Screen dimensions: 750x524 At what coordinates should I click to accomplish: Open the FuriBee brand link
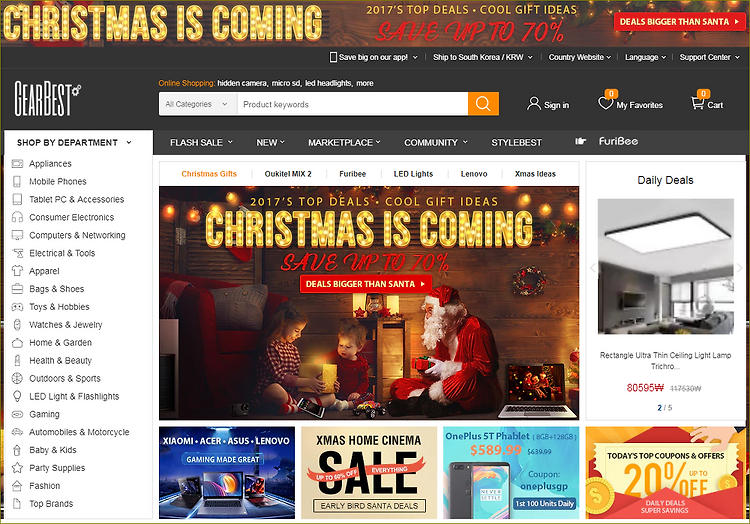pos(618,141)
